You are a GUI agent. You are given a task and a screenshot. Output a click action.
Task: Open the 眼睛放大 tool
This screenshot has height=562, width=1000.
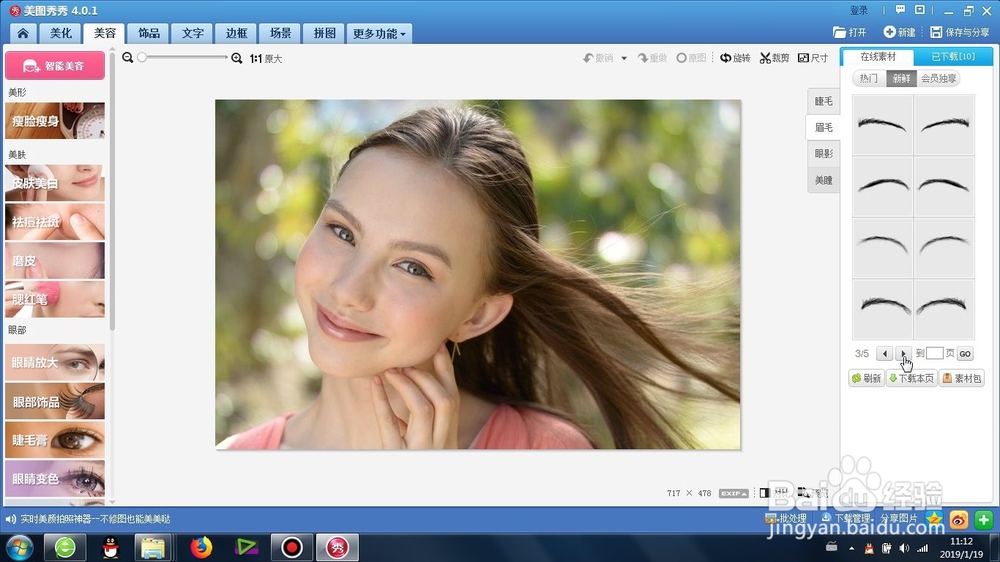coord(55,362)
